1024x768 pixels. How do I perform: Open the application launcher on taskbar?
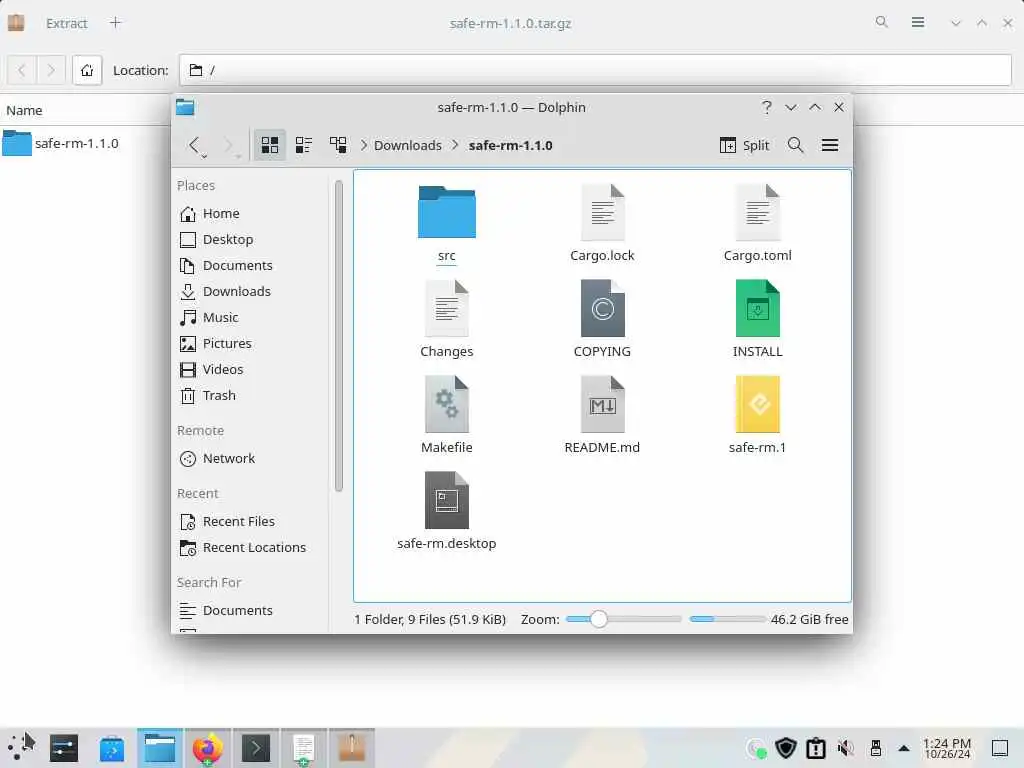coord(21,747)
